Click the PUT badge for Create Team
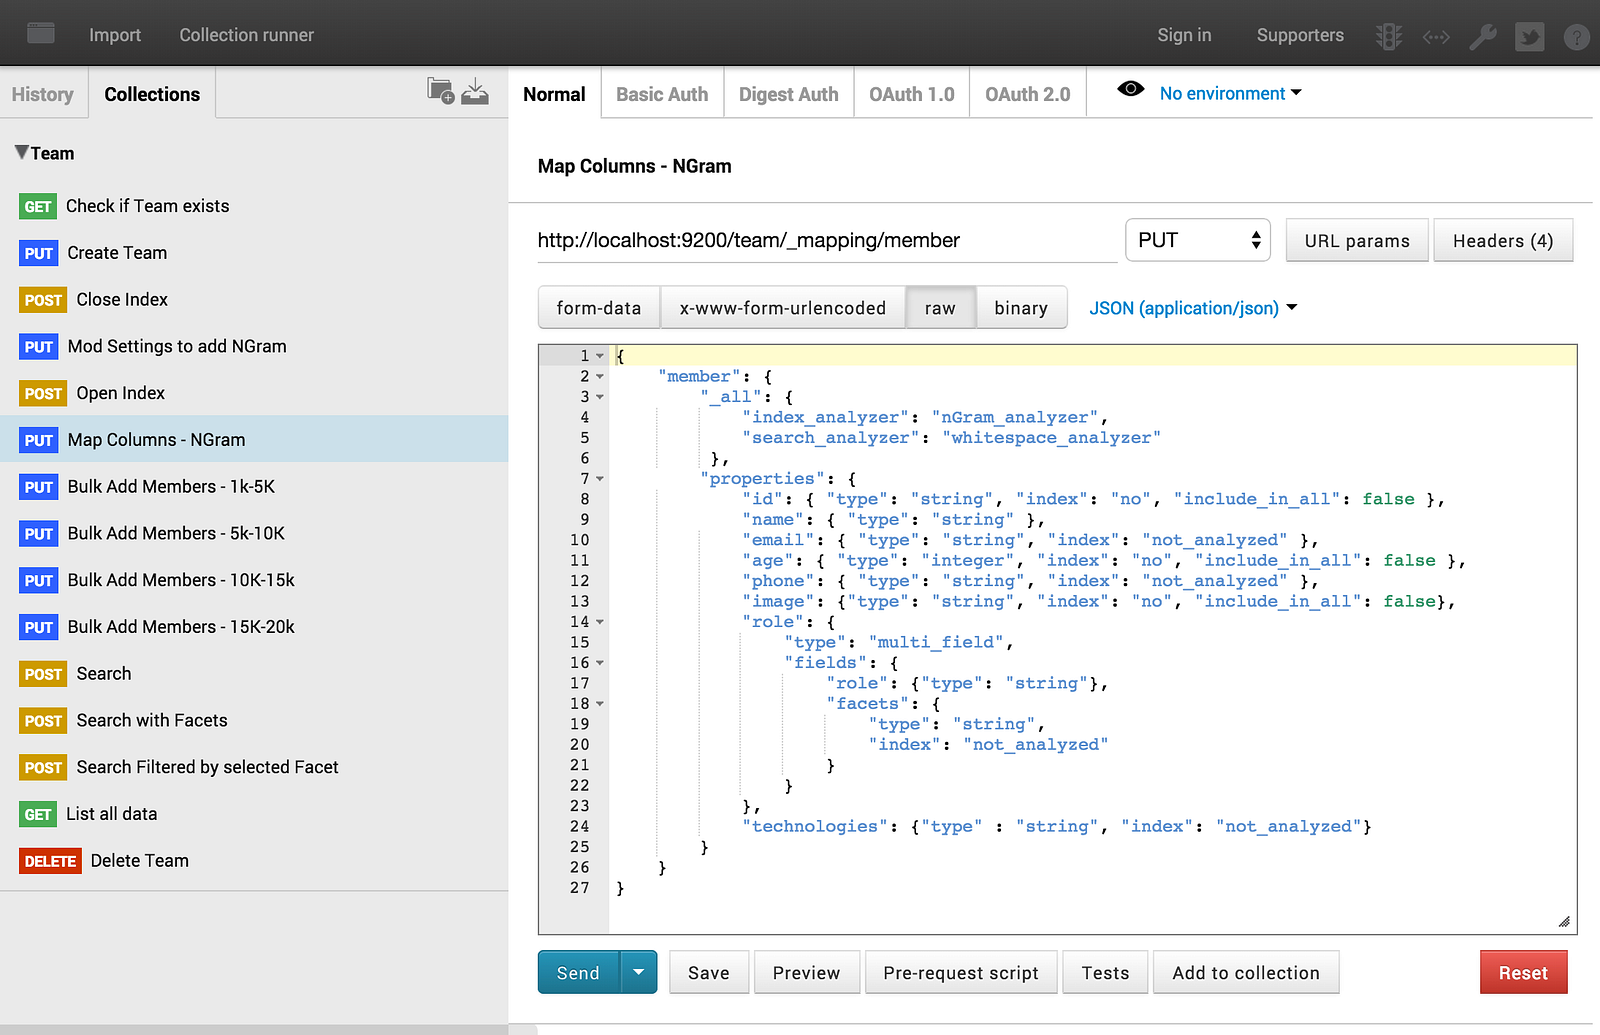Viewport: 1600px width, 1035px height. 39,254
